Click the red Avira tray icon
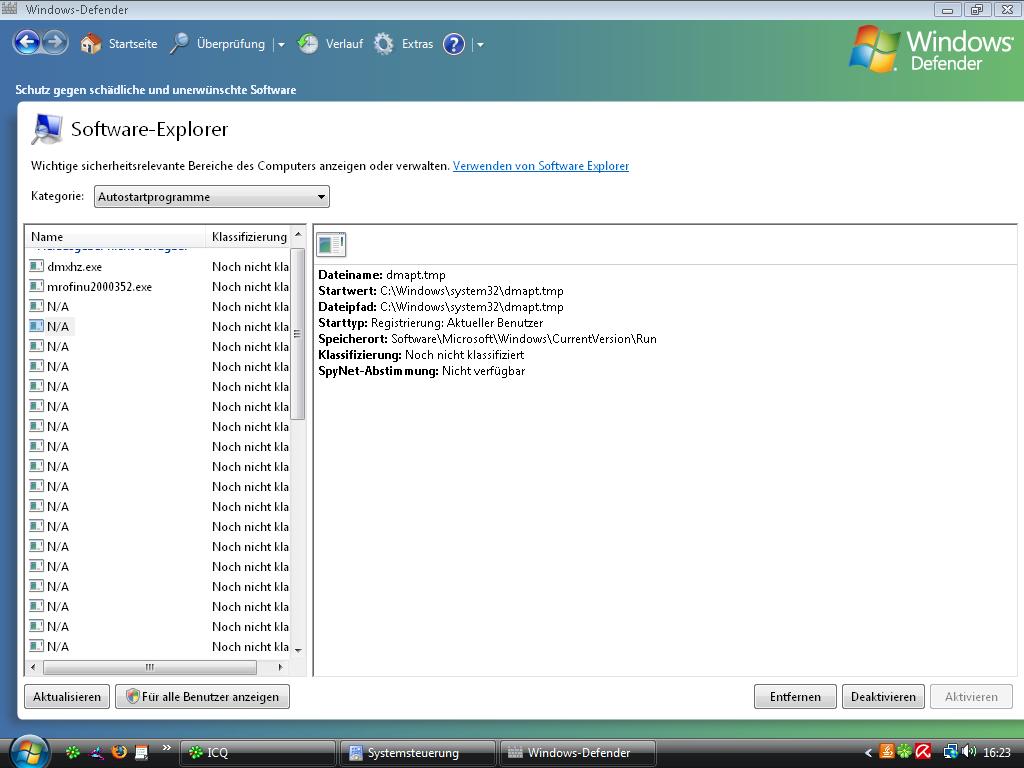The height and width of the screenshot is (768, 1024). tap(923, 752)
